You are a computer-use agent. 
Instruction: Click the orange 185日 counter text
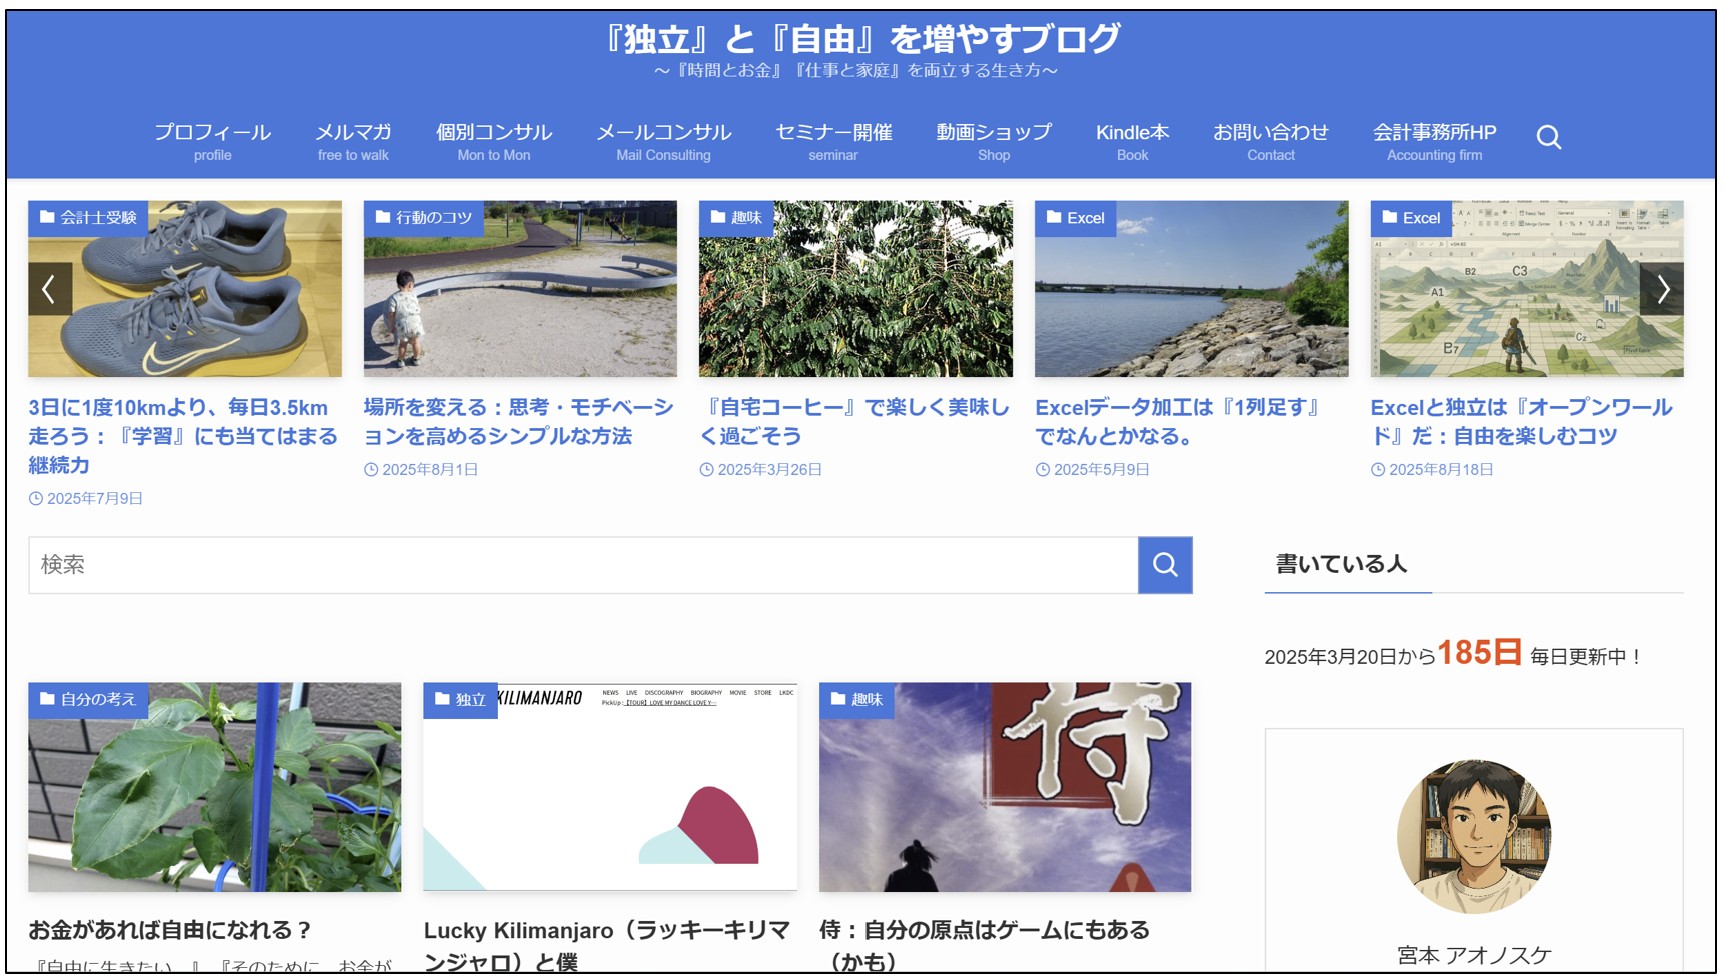pyautogui.click(x=1479, y=653)
